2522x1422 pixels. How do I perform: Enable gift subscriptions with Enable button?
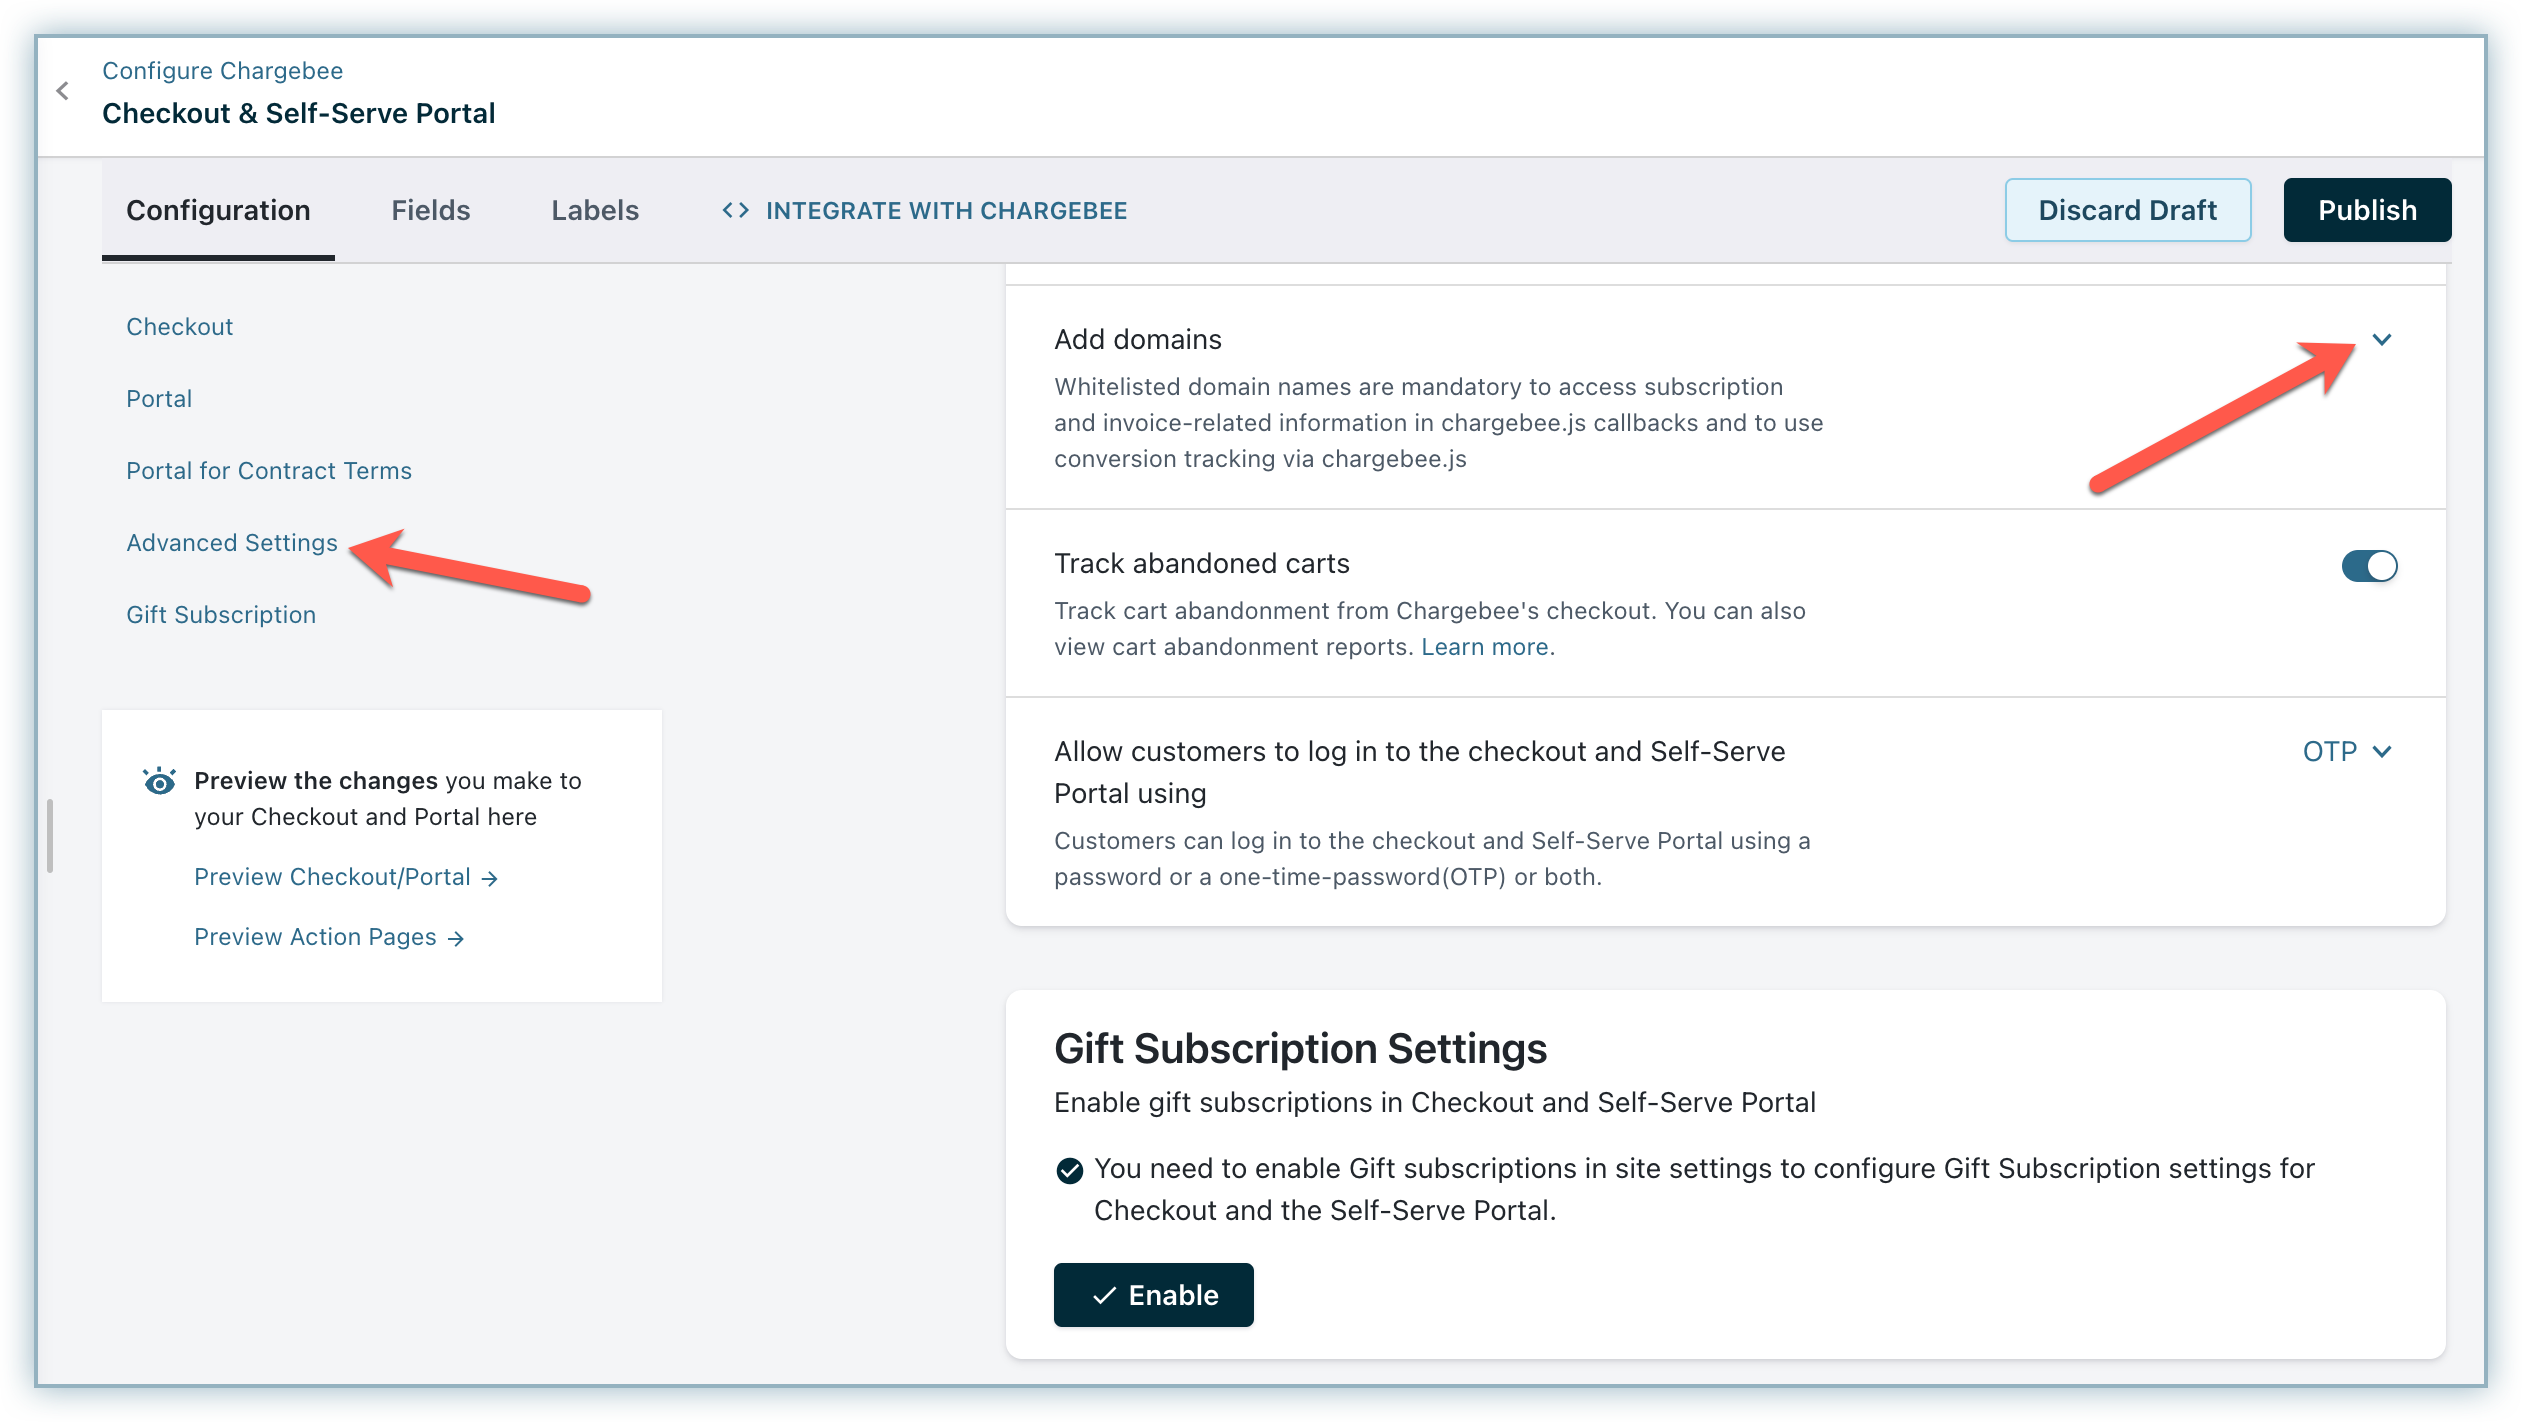(1153, 1295)
